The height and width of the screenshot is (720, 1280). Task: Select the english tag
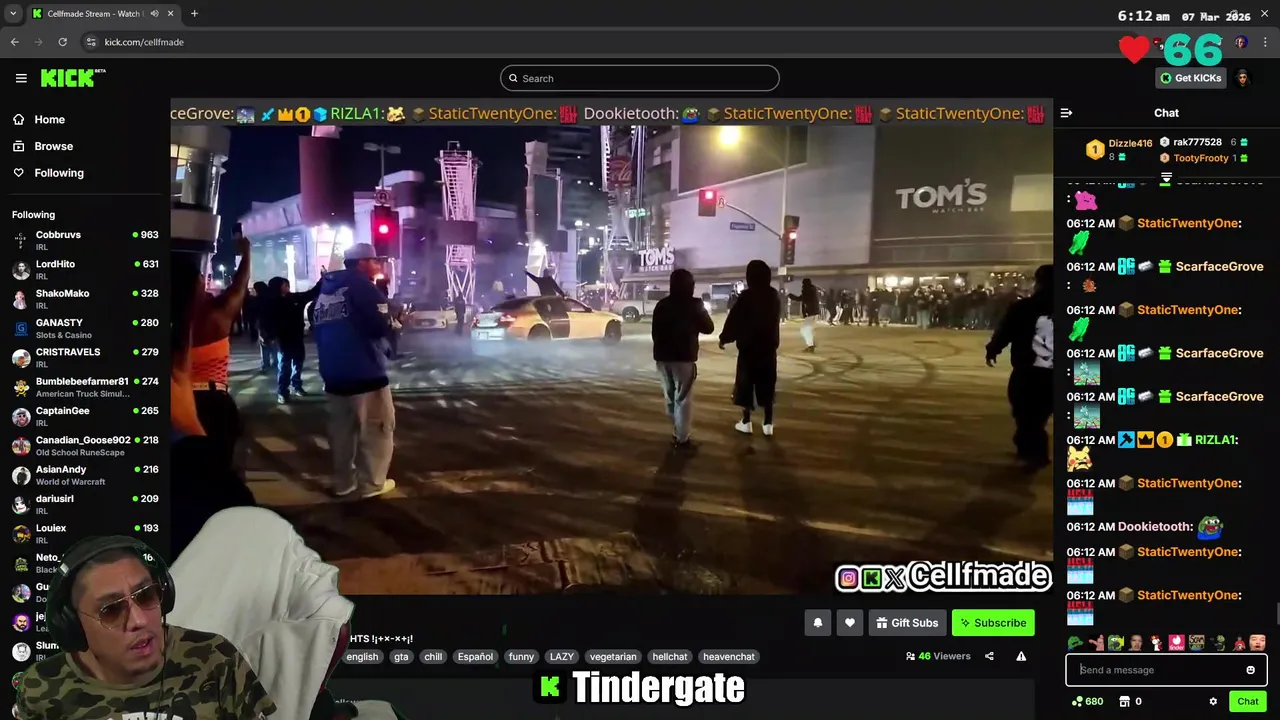362,657
